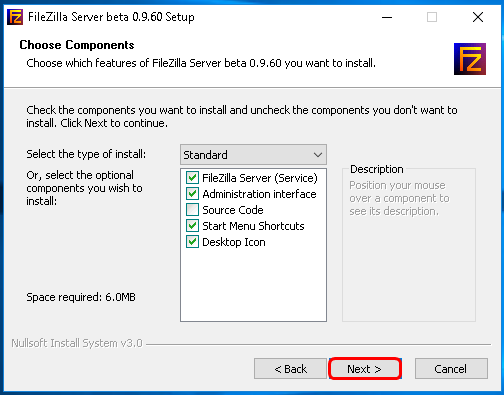Cancel the setup
The height and width of the screenshot is (395, 504).
pyautogui.click(x=451, y=369)
